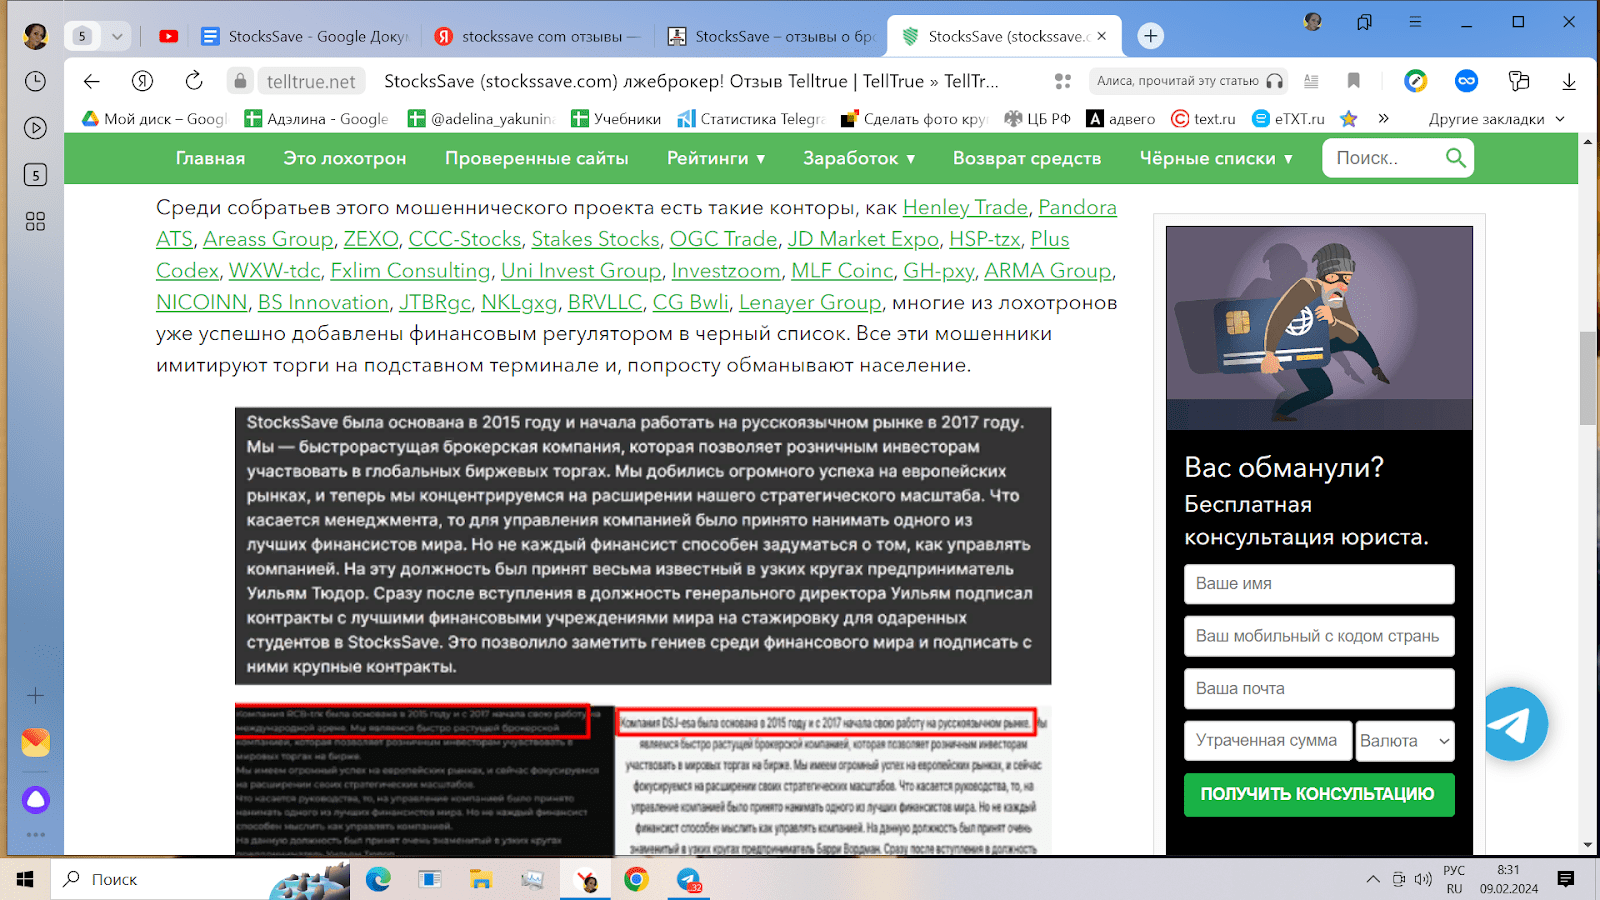Switch to StocksSave Google Docs tab
Screen dimensions: 1600x900
[x=303, y=36]
